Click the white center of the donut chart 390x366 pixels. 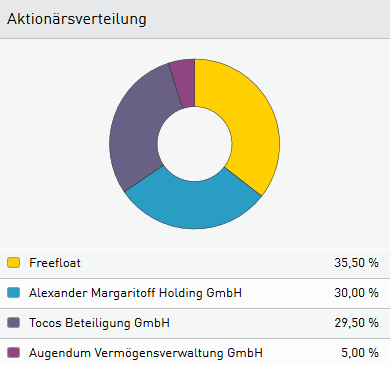195,144
